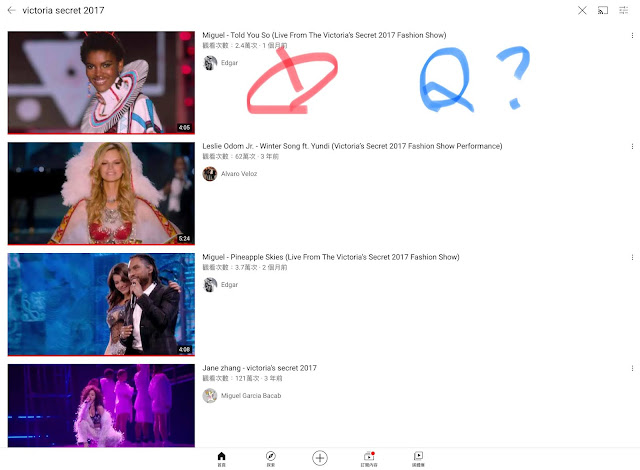This screenshot has width=640, height=470.
Task: Open title Leslie Odom Jr. - Winter Song
Action: click(x=352, y=146)
